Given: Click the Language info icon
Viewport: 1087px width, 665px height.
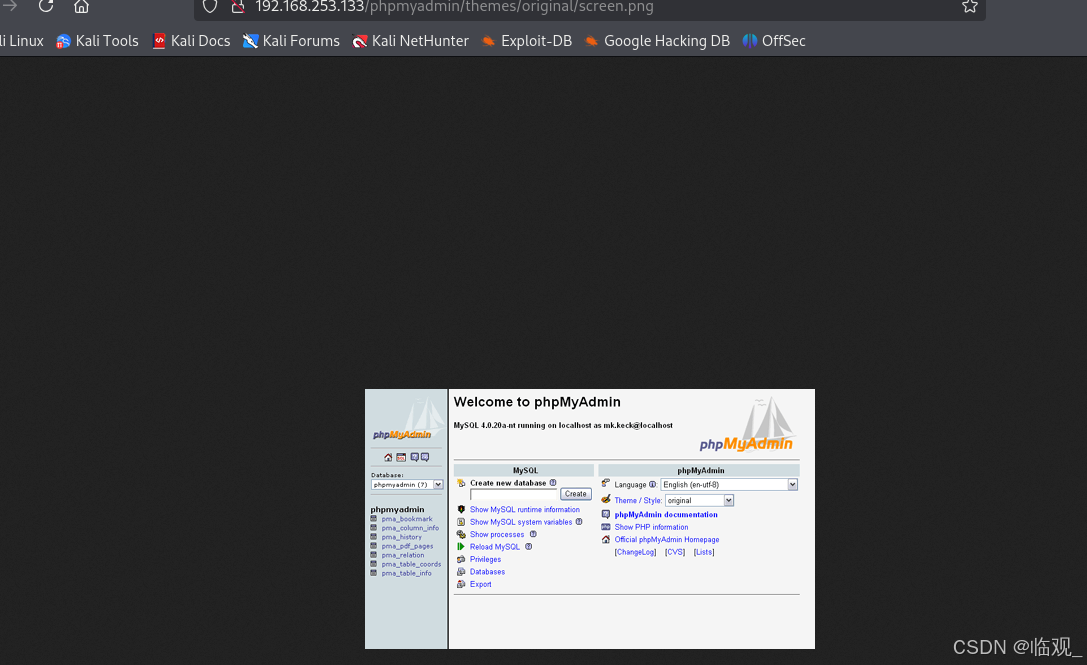Looking at the screenshot, I should (652, 485).
